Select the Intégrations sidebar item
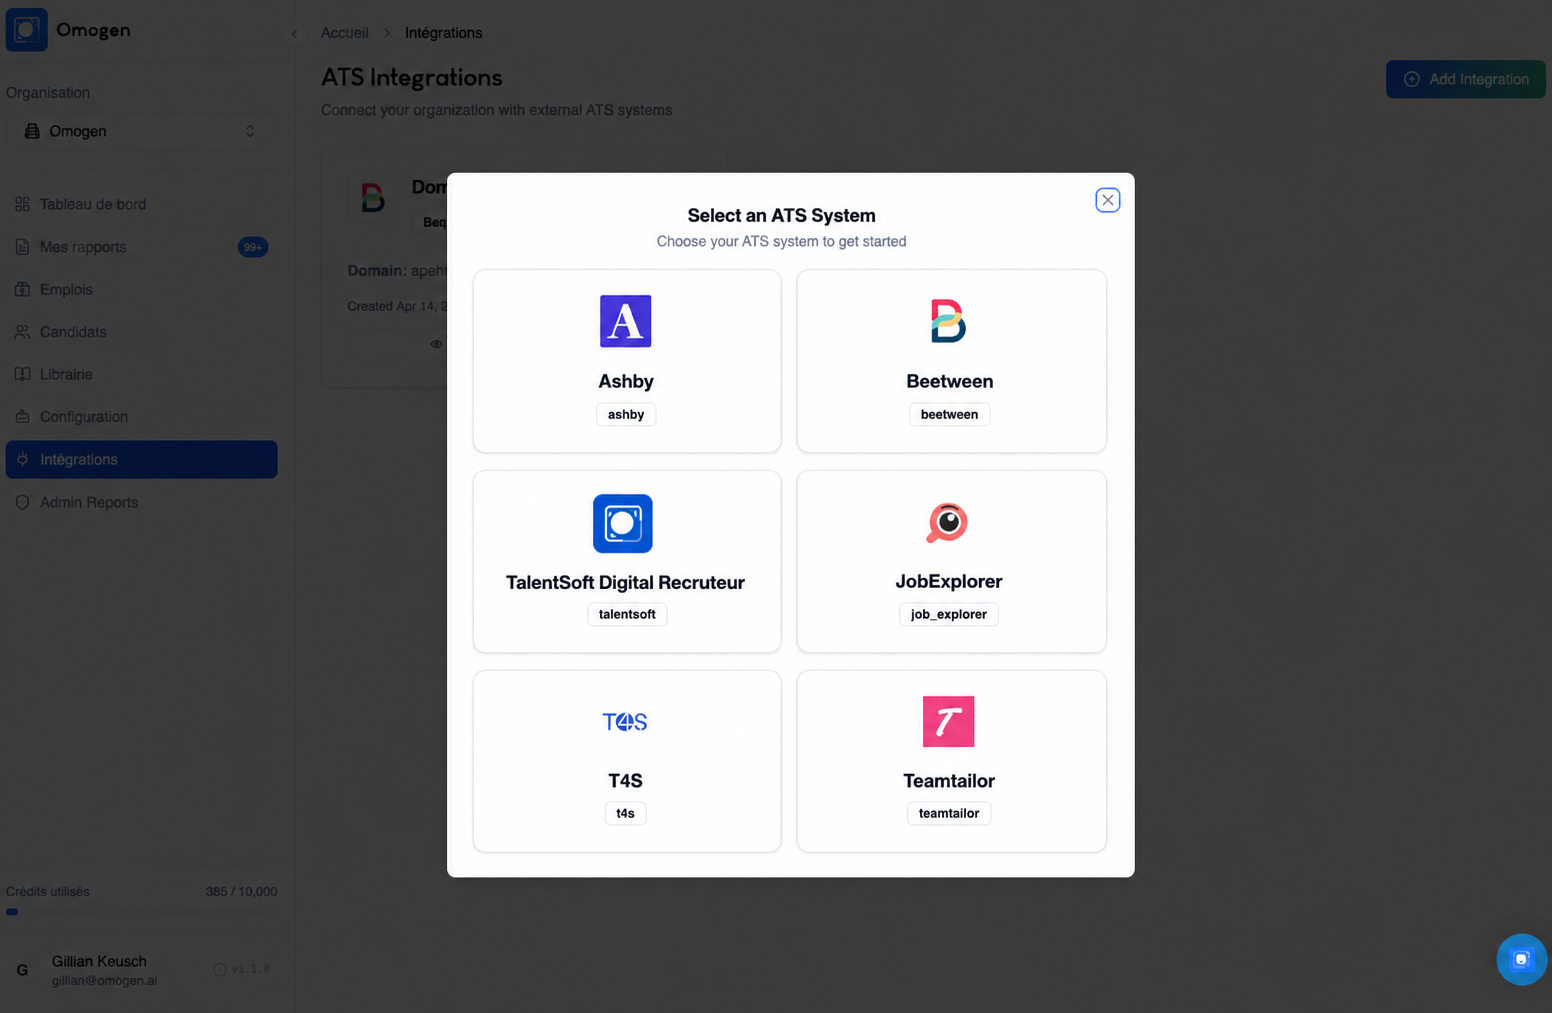1552x1013 pixels. [x=141, y=459]
